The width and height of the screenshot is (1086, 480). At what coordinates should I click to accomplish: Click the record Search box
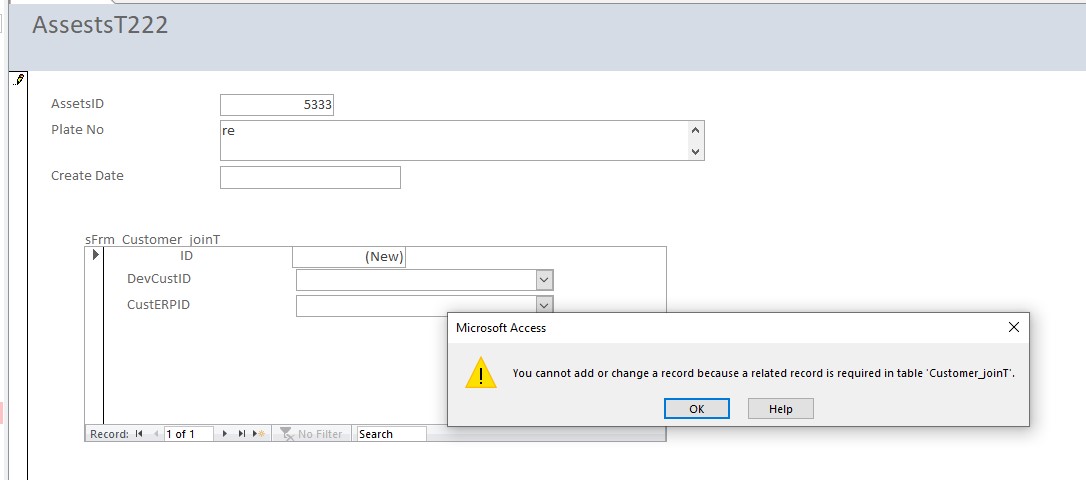point(391,434)
